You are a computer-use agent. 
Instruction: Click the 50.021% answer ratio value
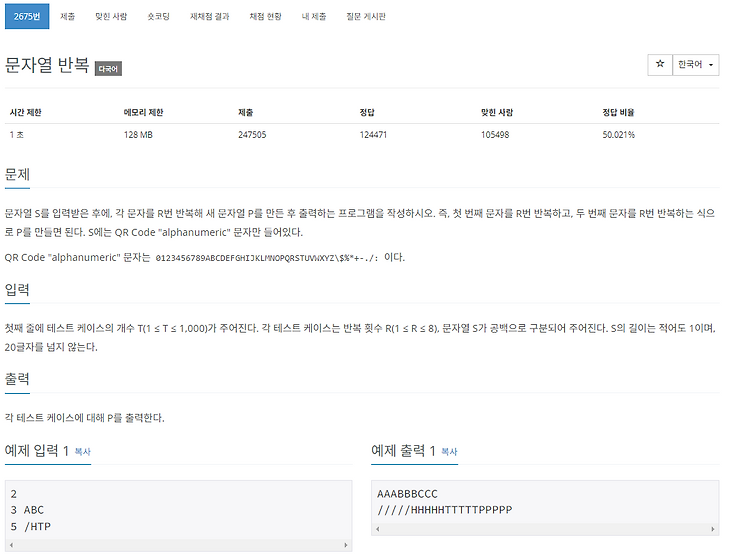[618, 135]
